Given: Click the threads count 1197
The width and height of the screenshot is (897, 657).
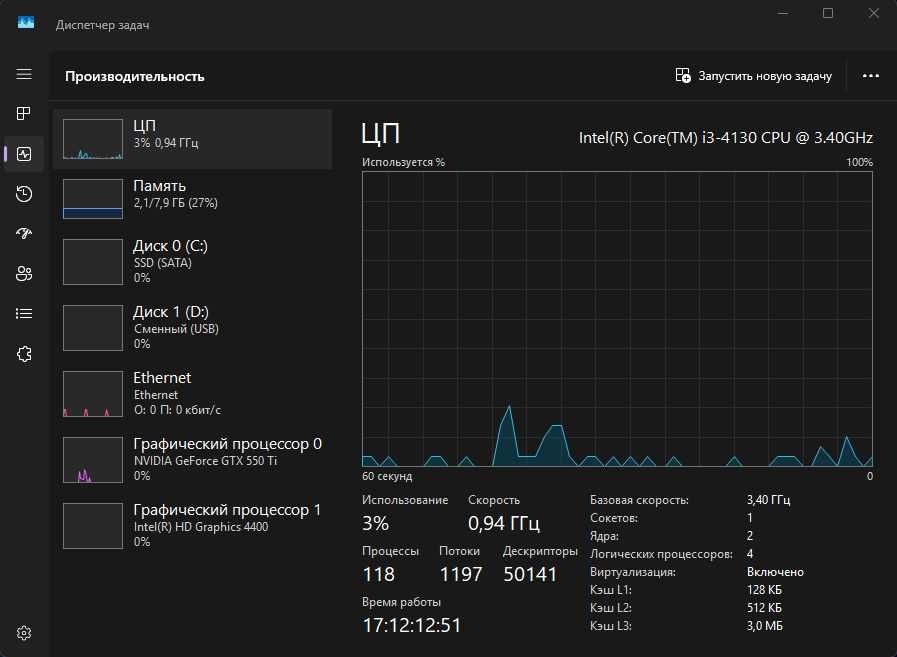Looking at the screenshot, I should pyautogui.click(x=461, y=574).
